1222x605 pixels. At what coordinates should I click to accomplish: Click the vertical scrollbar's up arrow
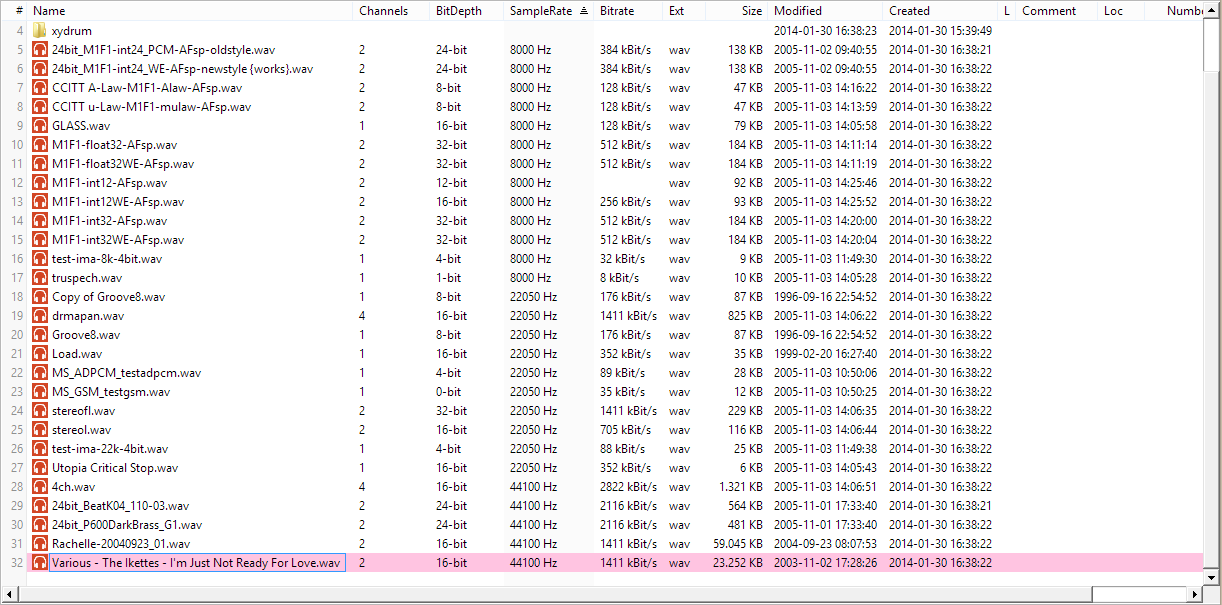tap(1213, 10)
